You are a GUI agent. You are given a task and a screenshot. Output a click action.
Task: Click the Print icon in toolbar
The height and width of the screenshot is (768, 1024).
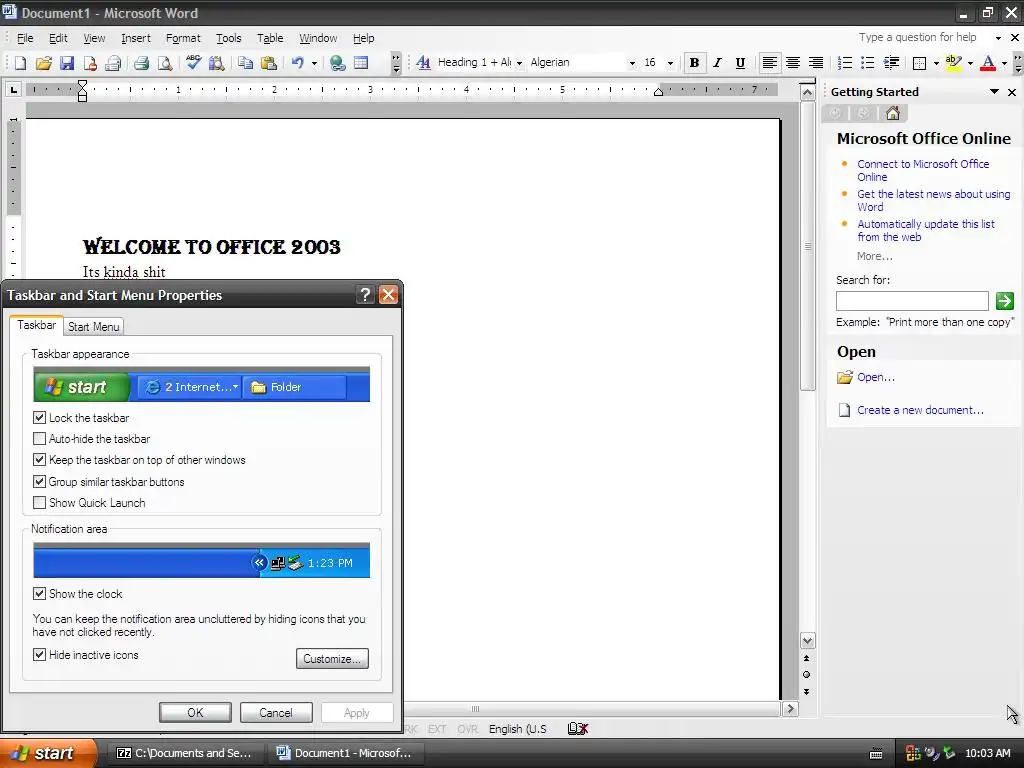(x=141, y=63)
